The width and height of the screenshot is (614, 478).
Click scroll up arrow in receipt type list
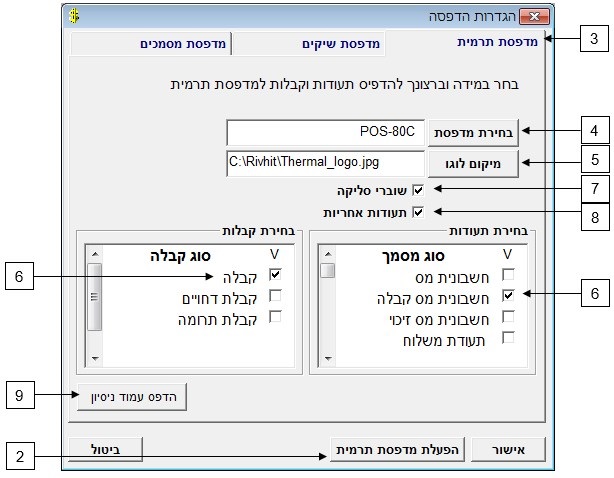pos(95,254)
